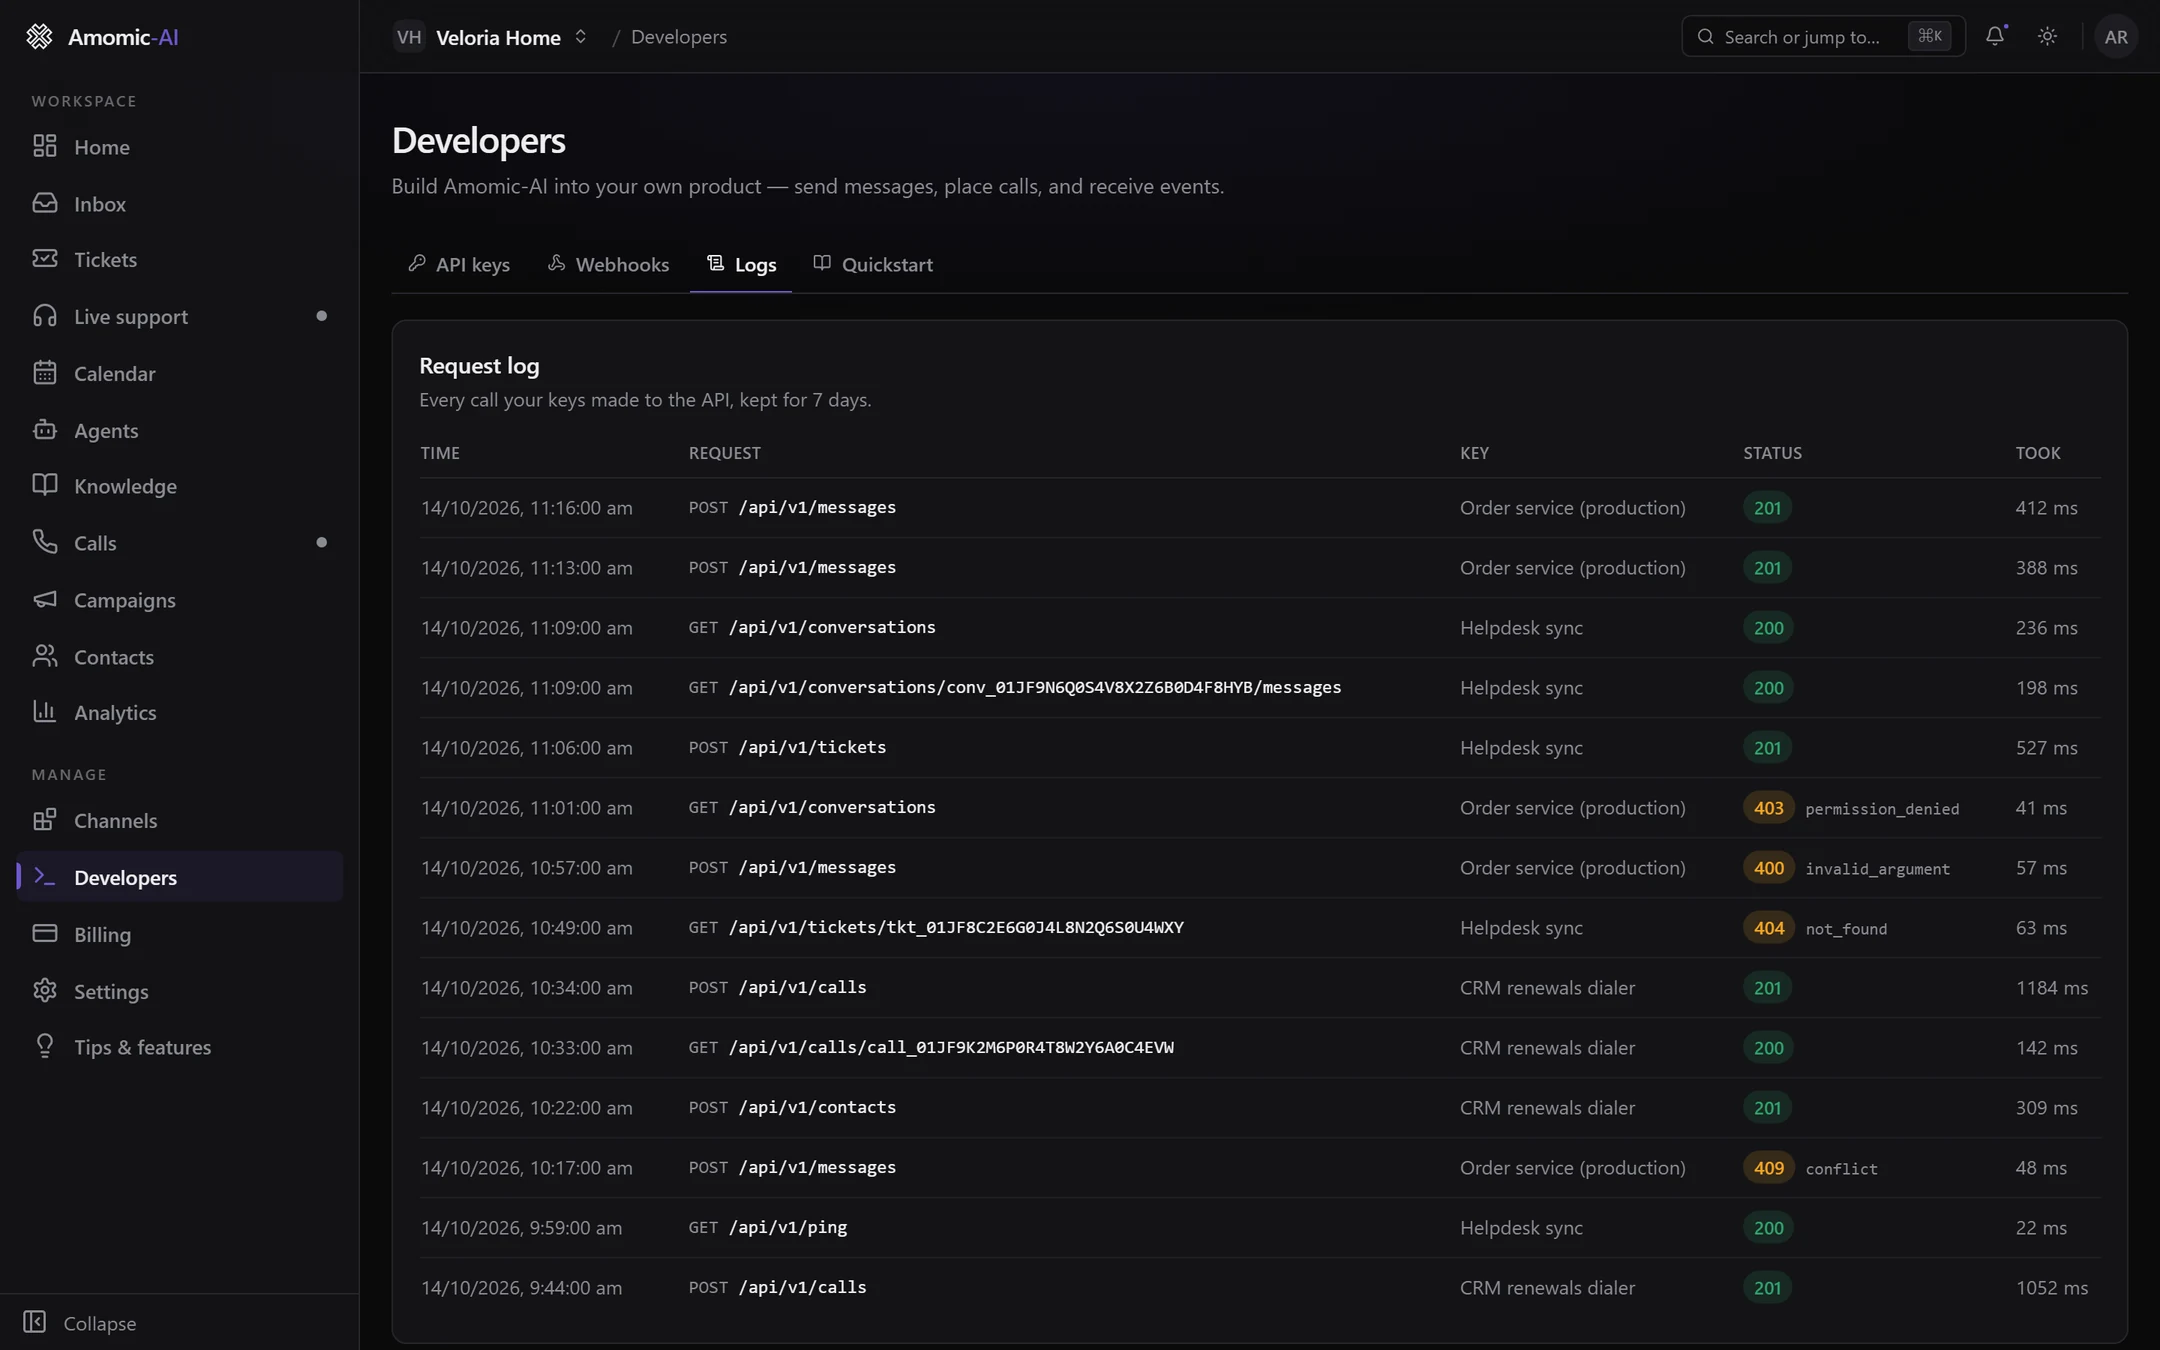Switch to the Webhooks tab
The image size is (2160, 1350).
point(608,264)
